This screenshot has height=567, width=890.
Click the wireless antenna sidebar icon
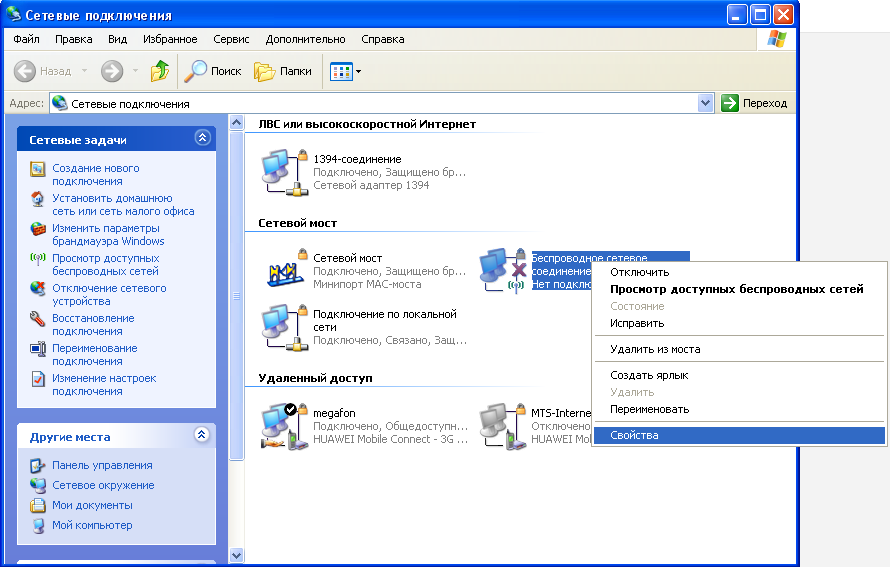pyautogui.click(x=37, y=259)
